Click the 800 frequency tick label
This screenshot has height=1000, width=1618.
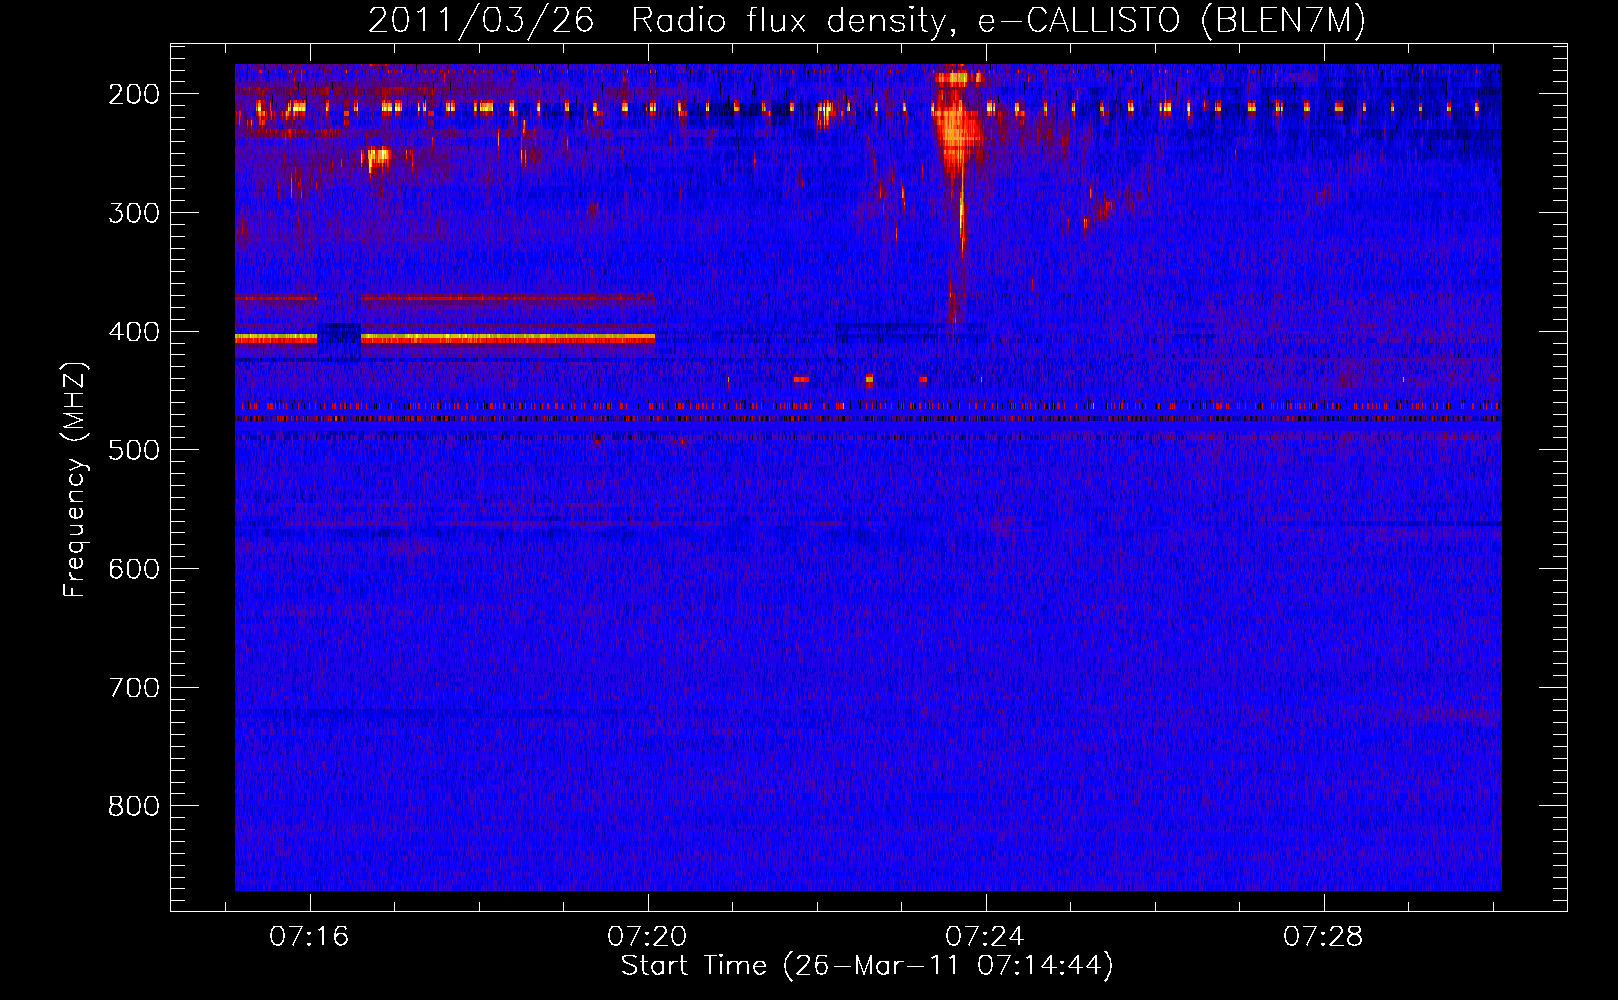point(134,806)
